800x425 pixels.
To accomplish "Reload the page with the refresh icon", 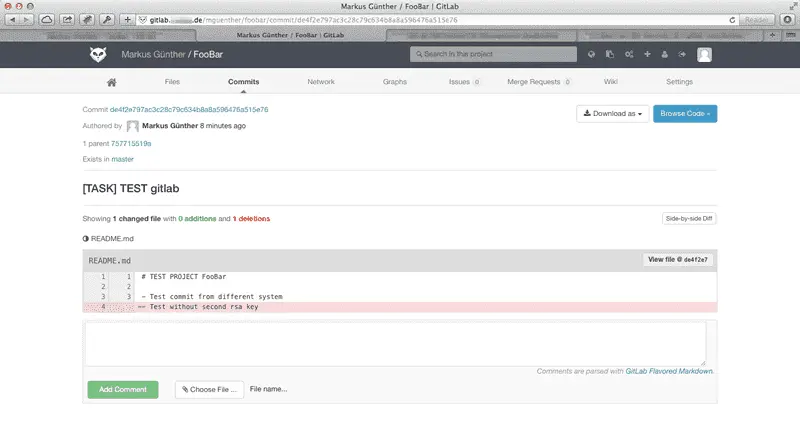I will pos(732,20).
